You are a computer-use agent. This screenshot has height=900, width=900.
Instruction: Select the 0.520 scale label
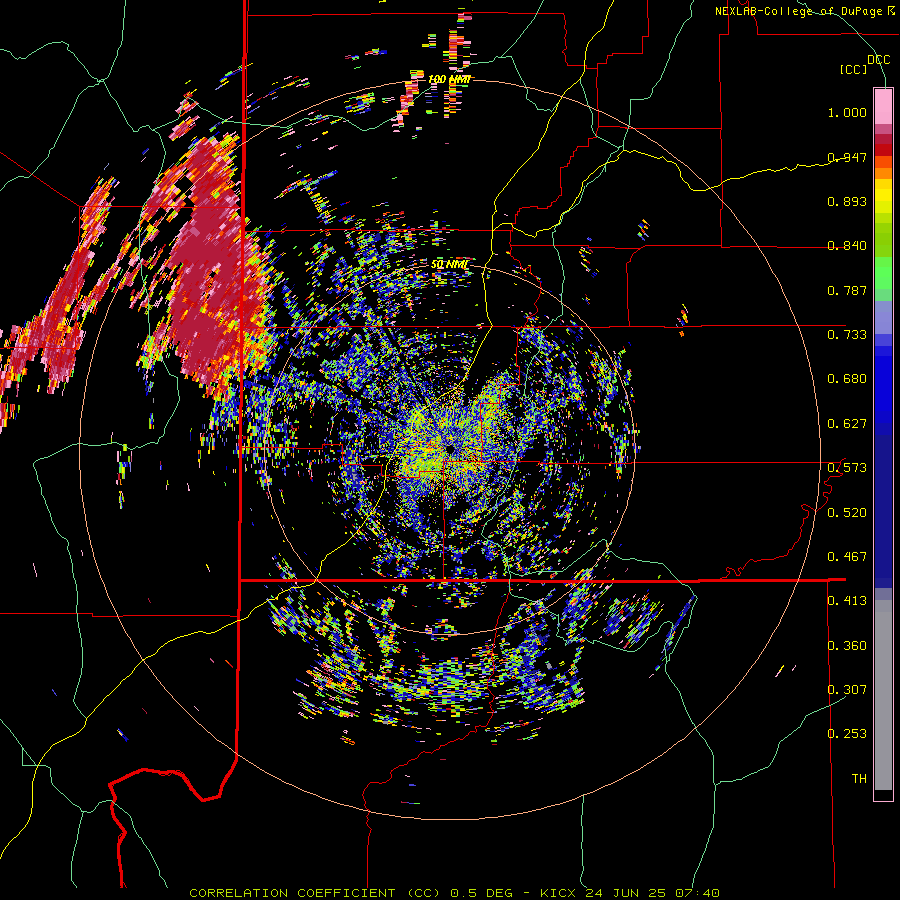[x=847, y=513]
